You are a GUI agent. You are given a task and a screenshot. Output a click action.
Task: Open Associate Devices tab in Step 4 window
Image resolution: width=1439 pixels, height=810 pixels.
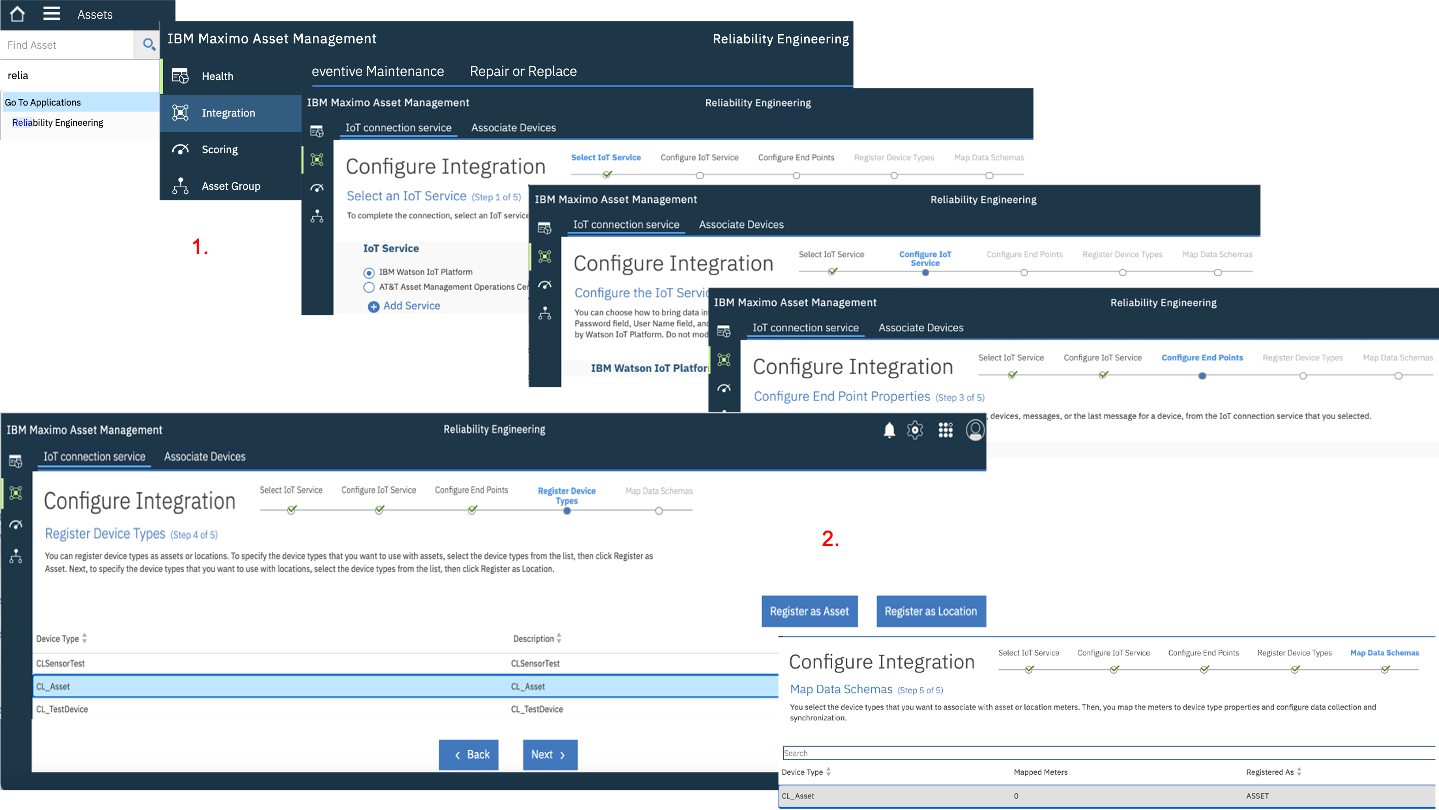[205, 457]
